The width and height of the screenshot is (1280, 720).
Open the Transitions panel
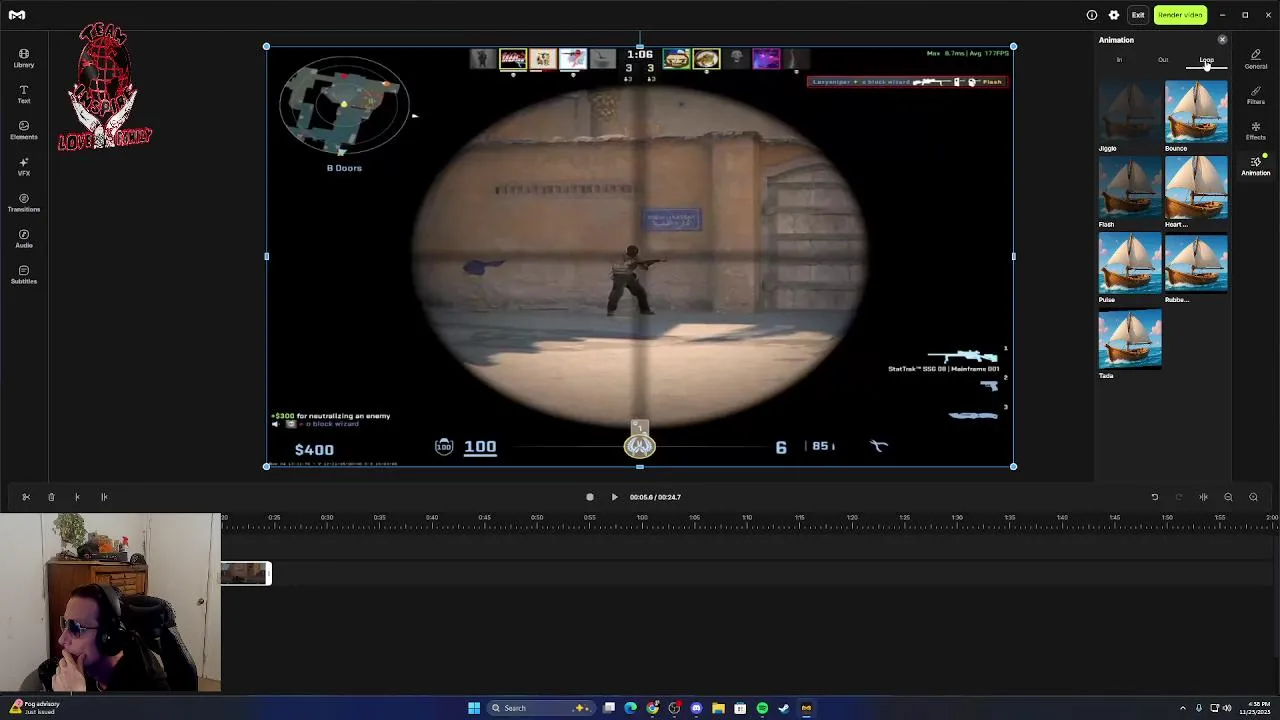[24, 202]
